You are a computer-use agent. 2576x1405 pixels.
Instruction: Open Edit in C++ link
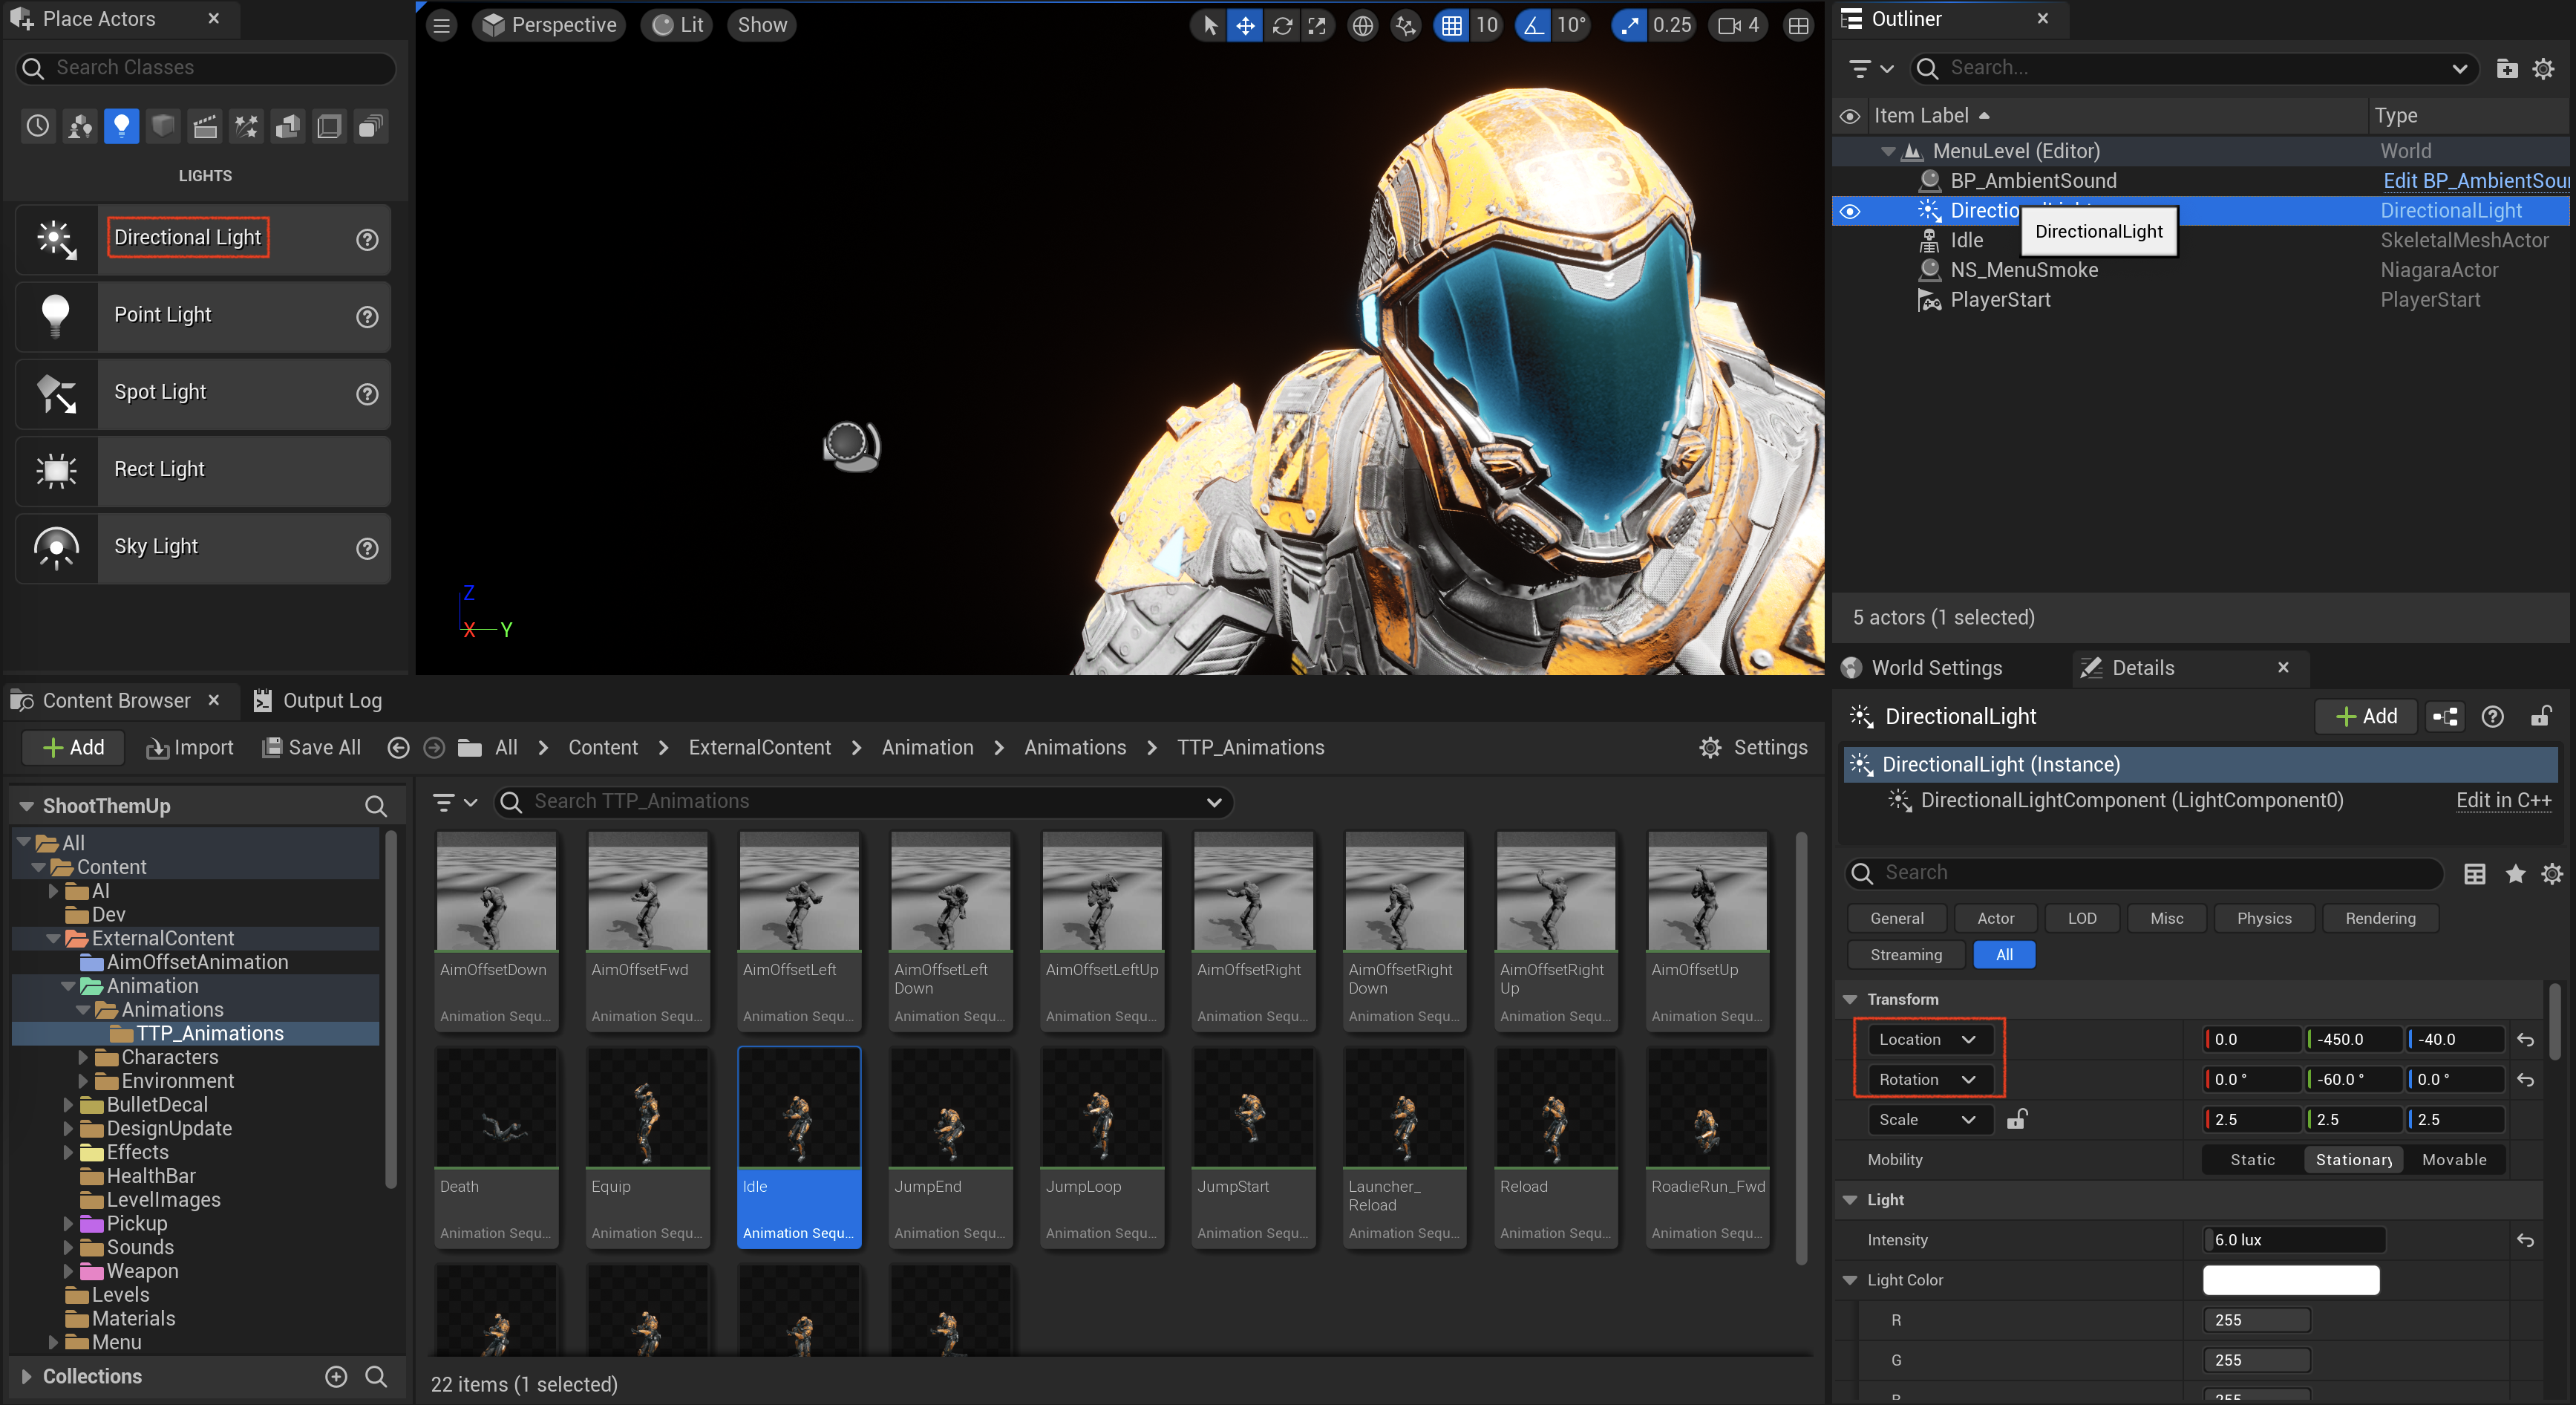2503,800
